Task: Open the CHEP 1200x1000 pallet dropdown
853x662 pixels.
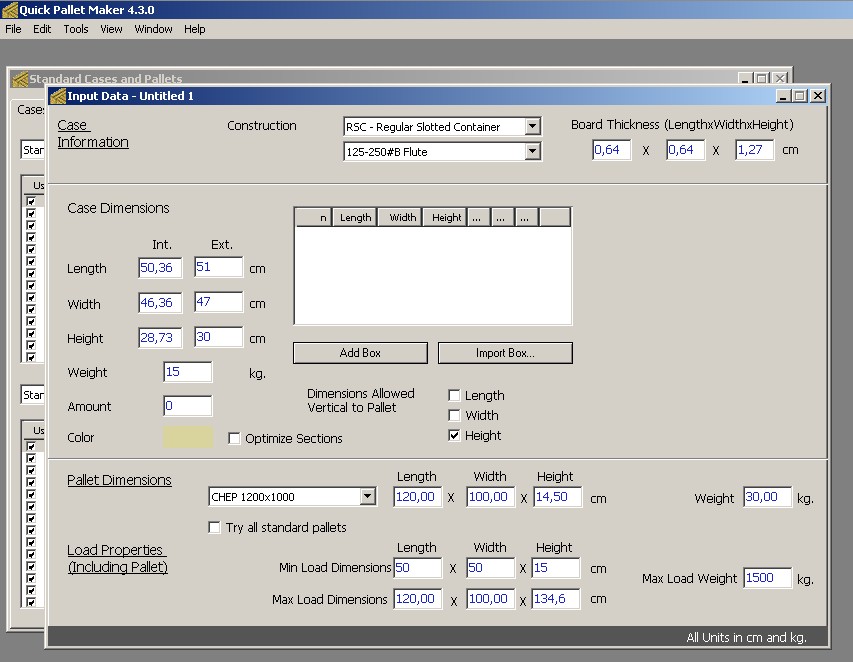Action: click(x=368, y=497)
